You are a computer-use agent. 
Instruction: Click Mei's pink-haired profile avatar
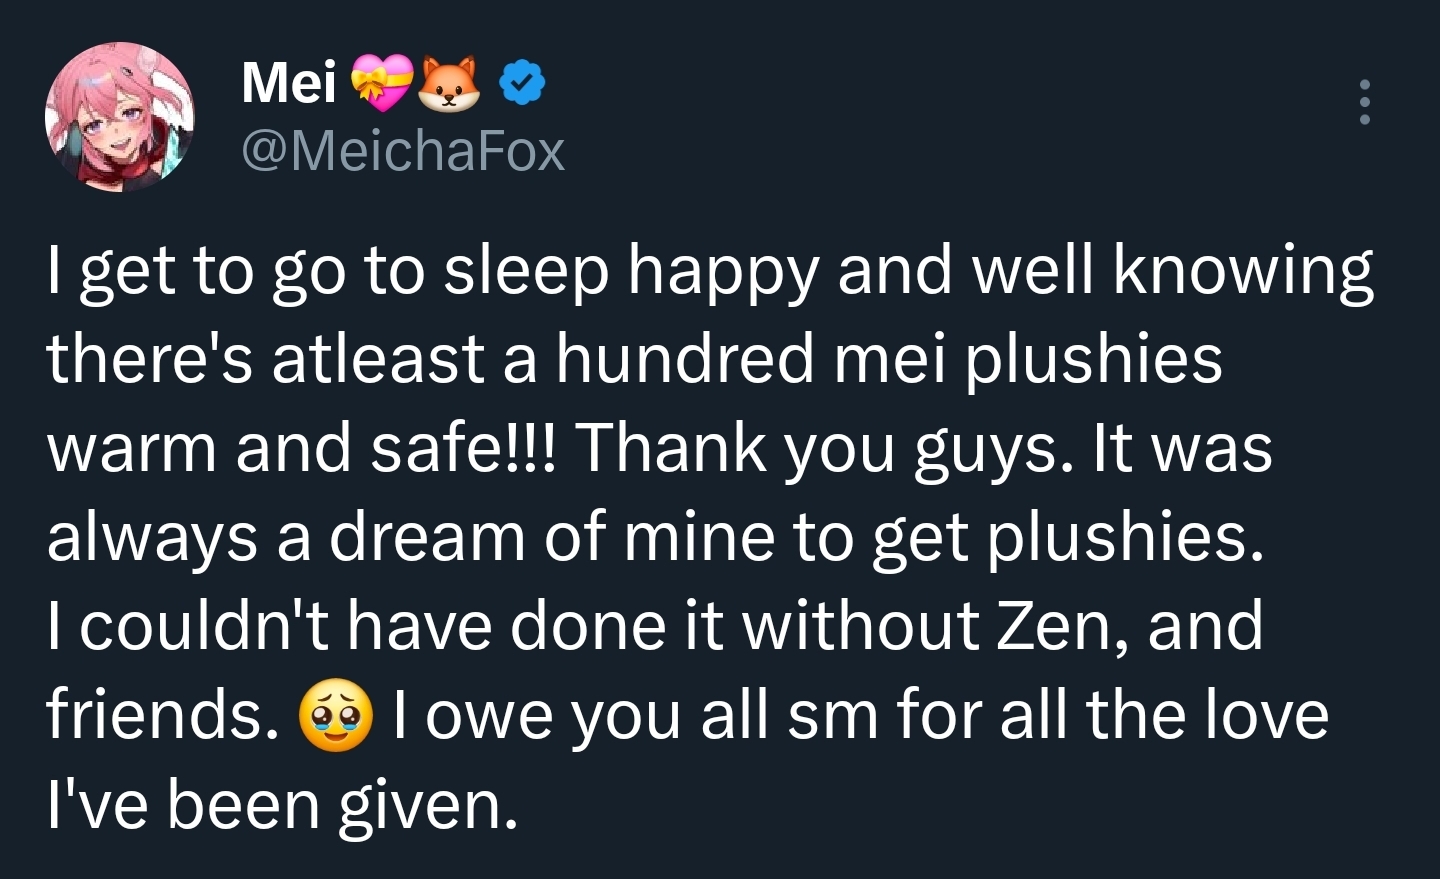[120, 117]
